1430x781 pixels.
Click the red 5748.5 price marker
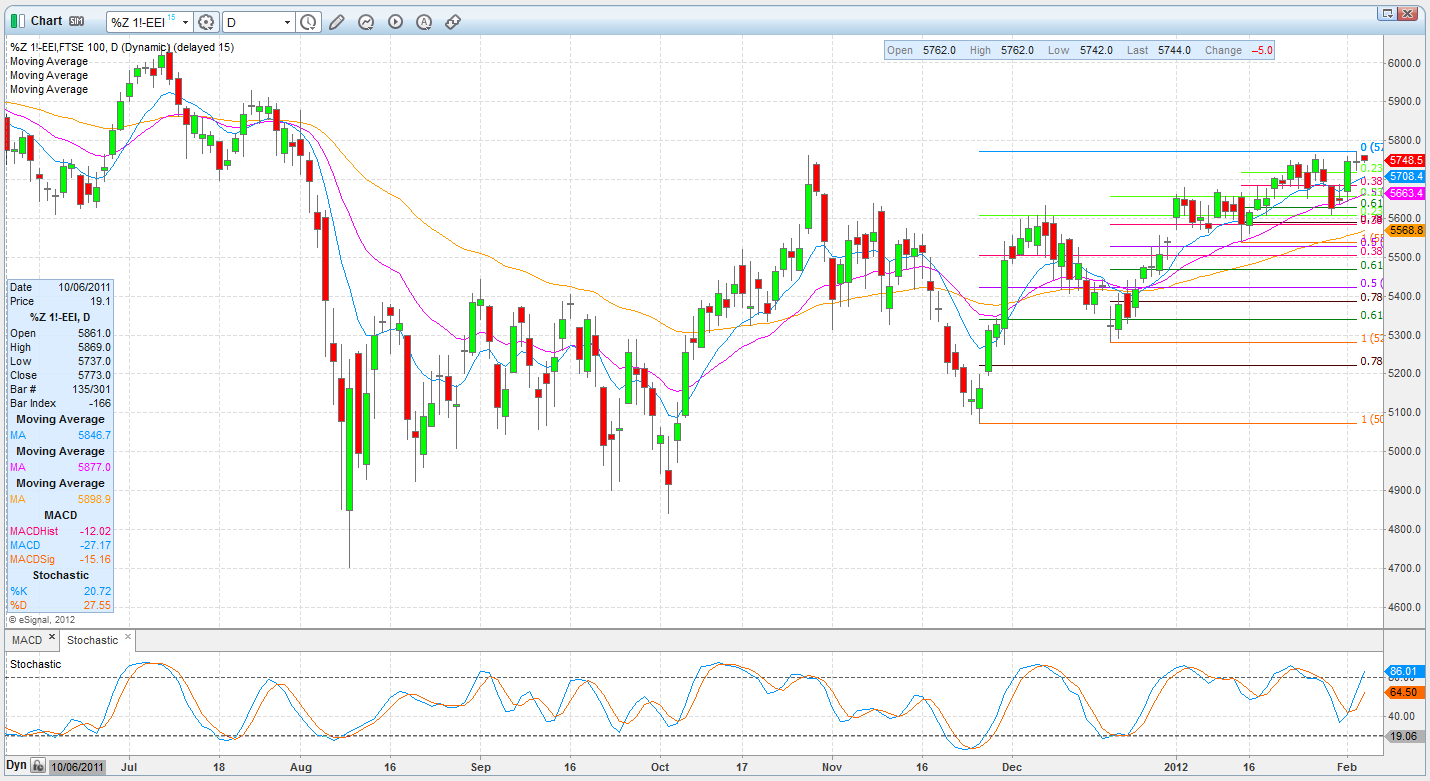[x=1405, y=160]
